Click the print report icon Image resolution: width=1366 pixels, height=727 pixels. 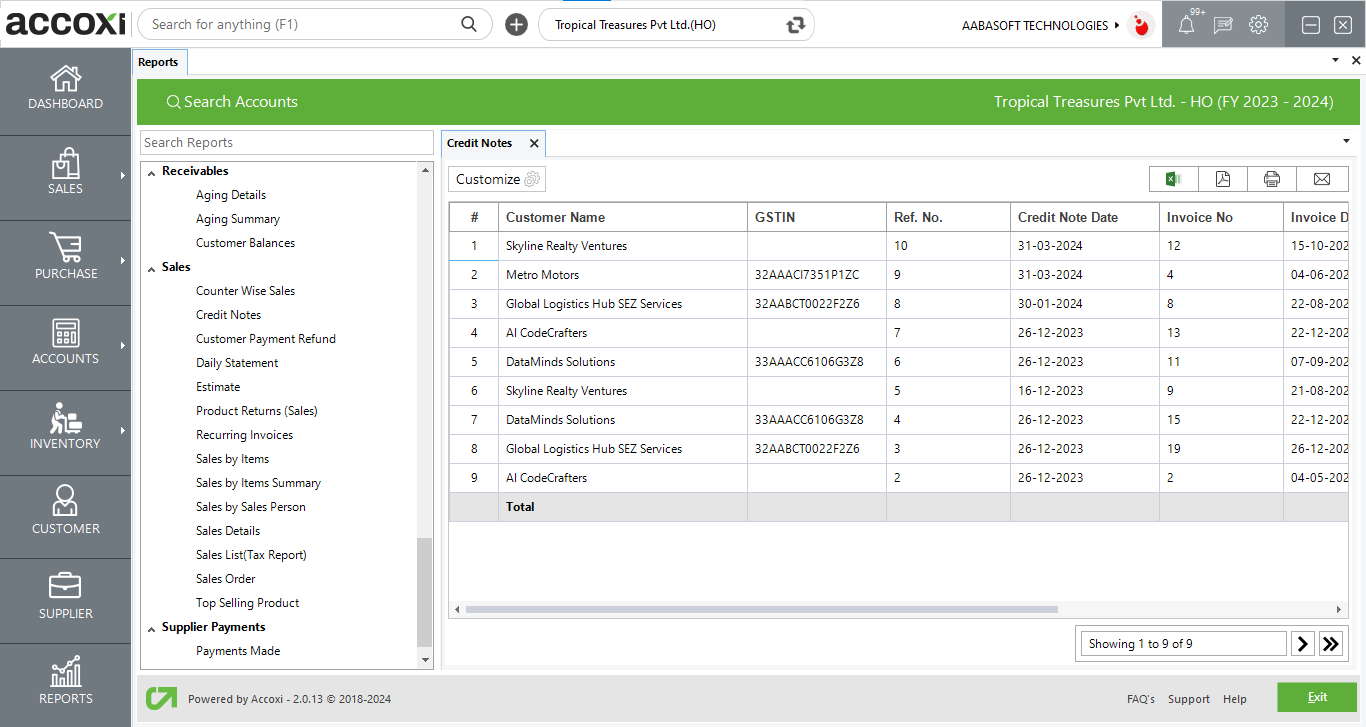[x=1271, y=179]
